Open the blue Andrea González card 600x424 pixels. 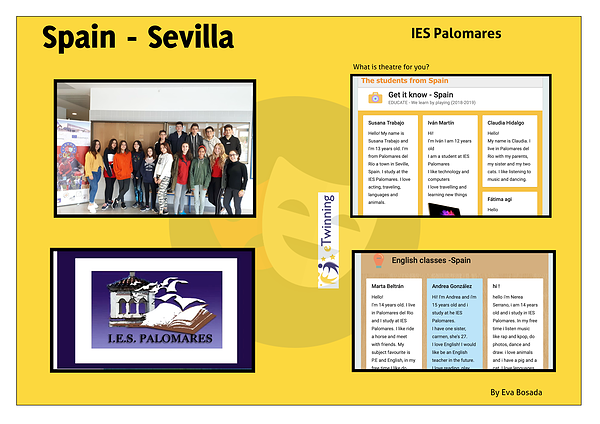[455, 323]
